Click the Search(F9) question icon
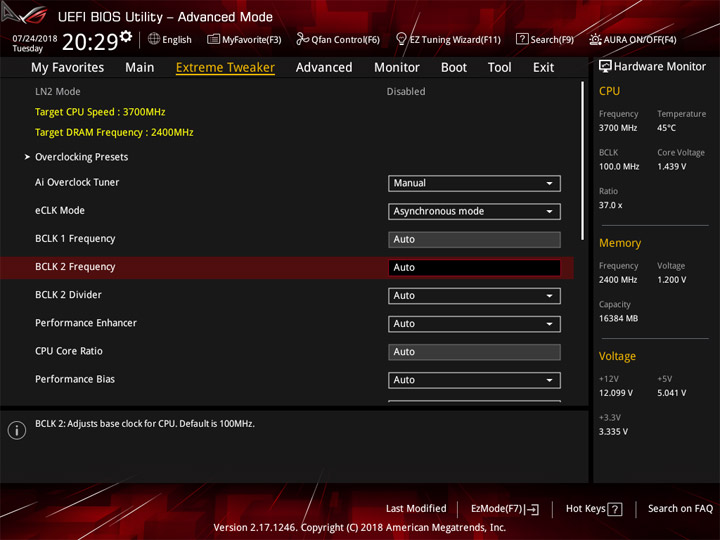 pyautogui.click(x=522, y=39)
